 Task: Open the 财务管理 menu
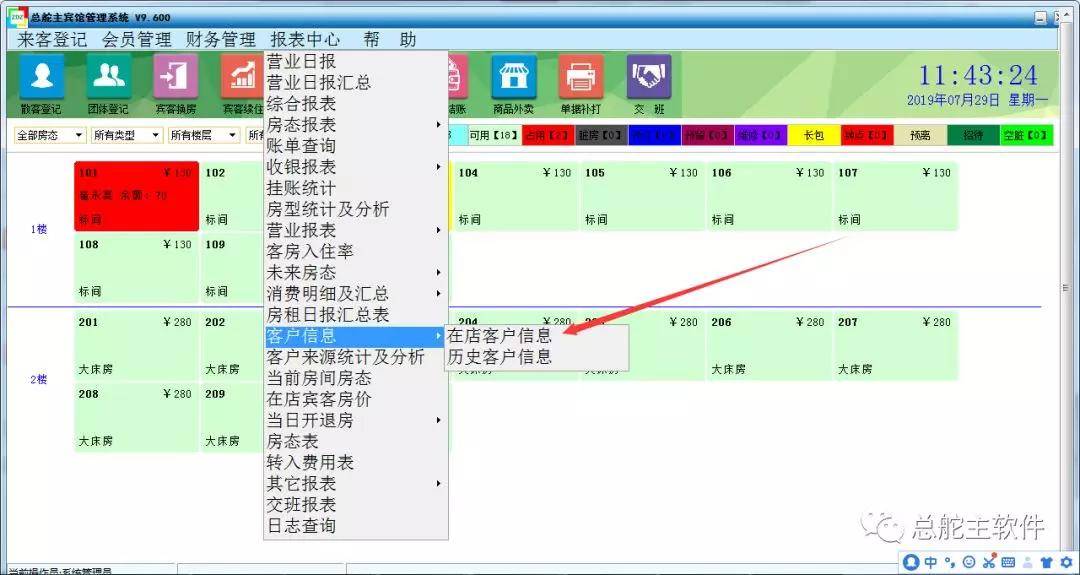pyautogui.click(x=220, y=40)
